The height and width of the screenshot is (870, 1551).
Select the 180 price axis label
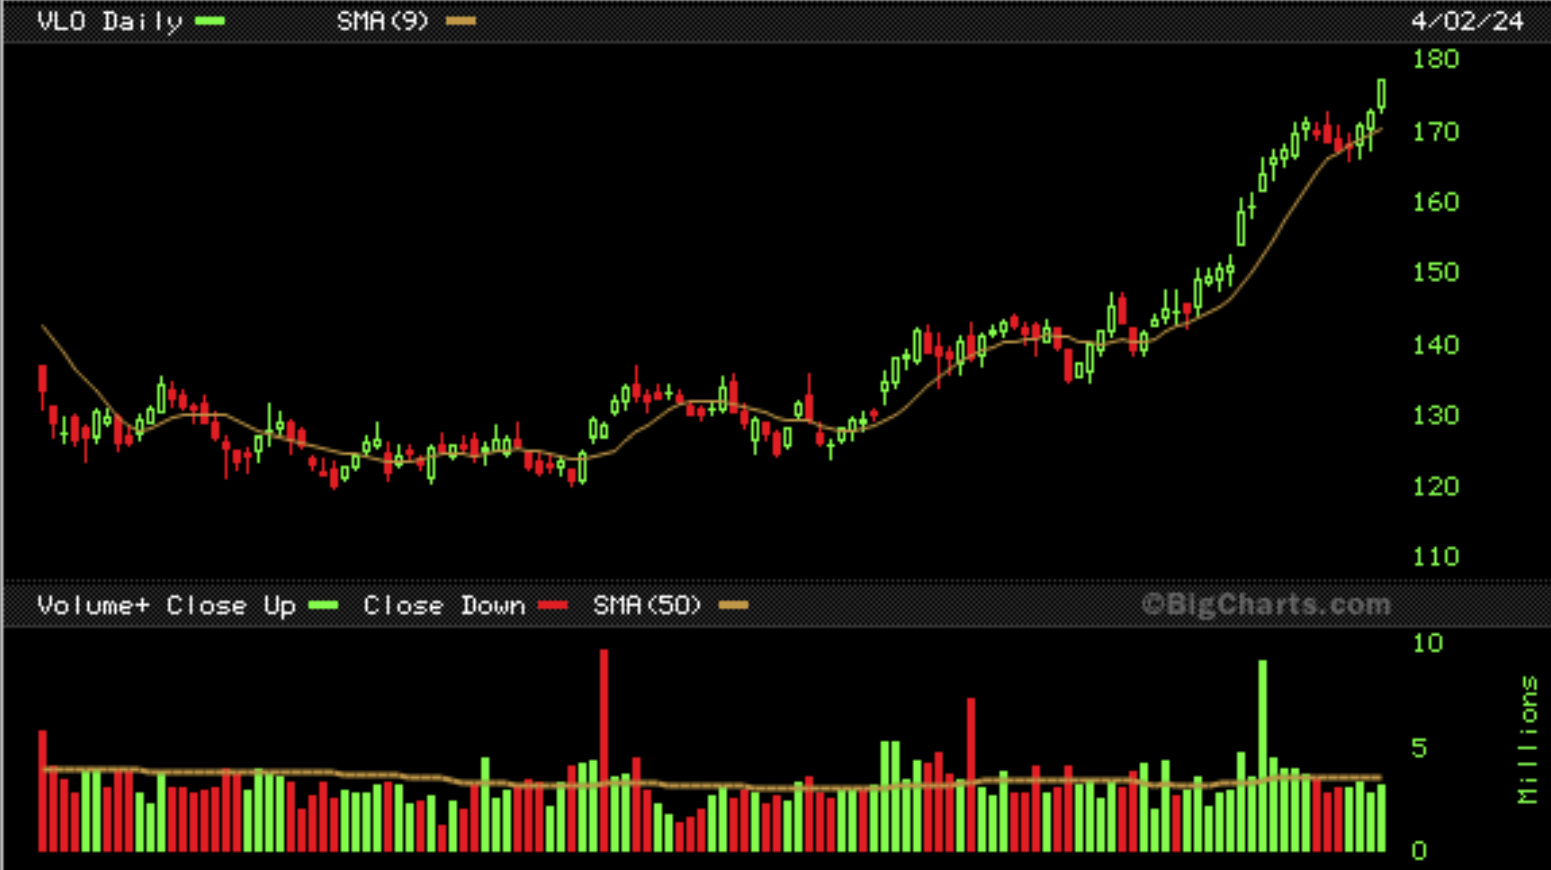[1436, 59]
